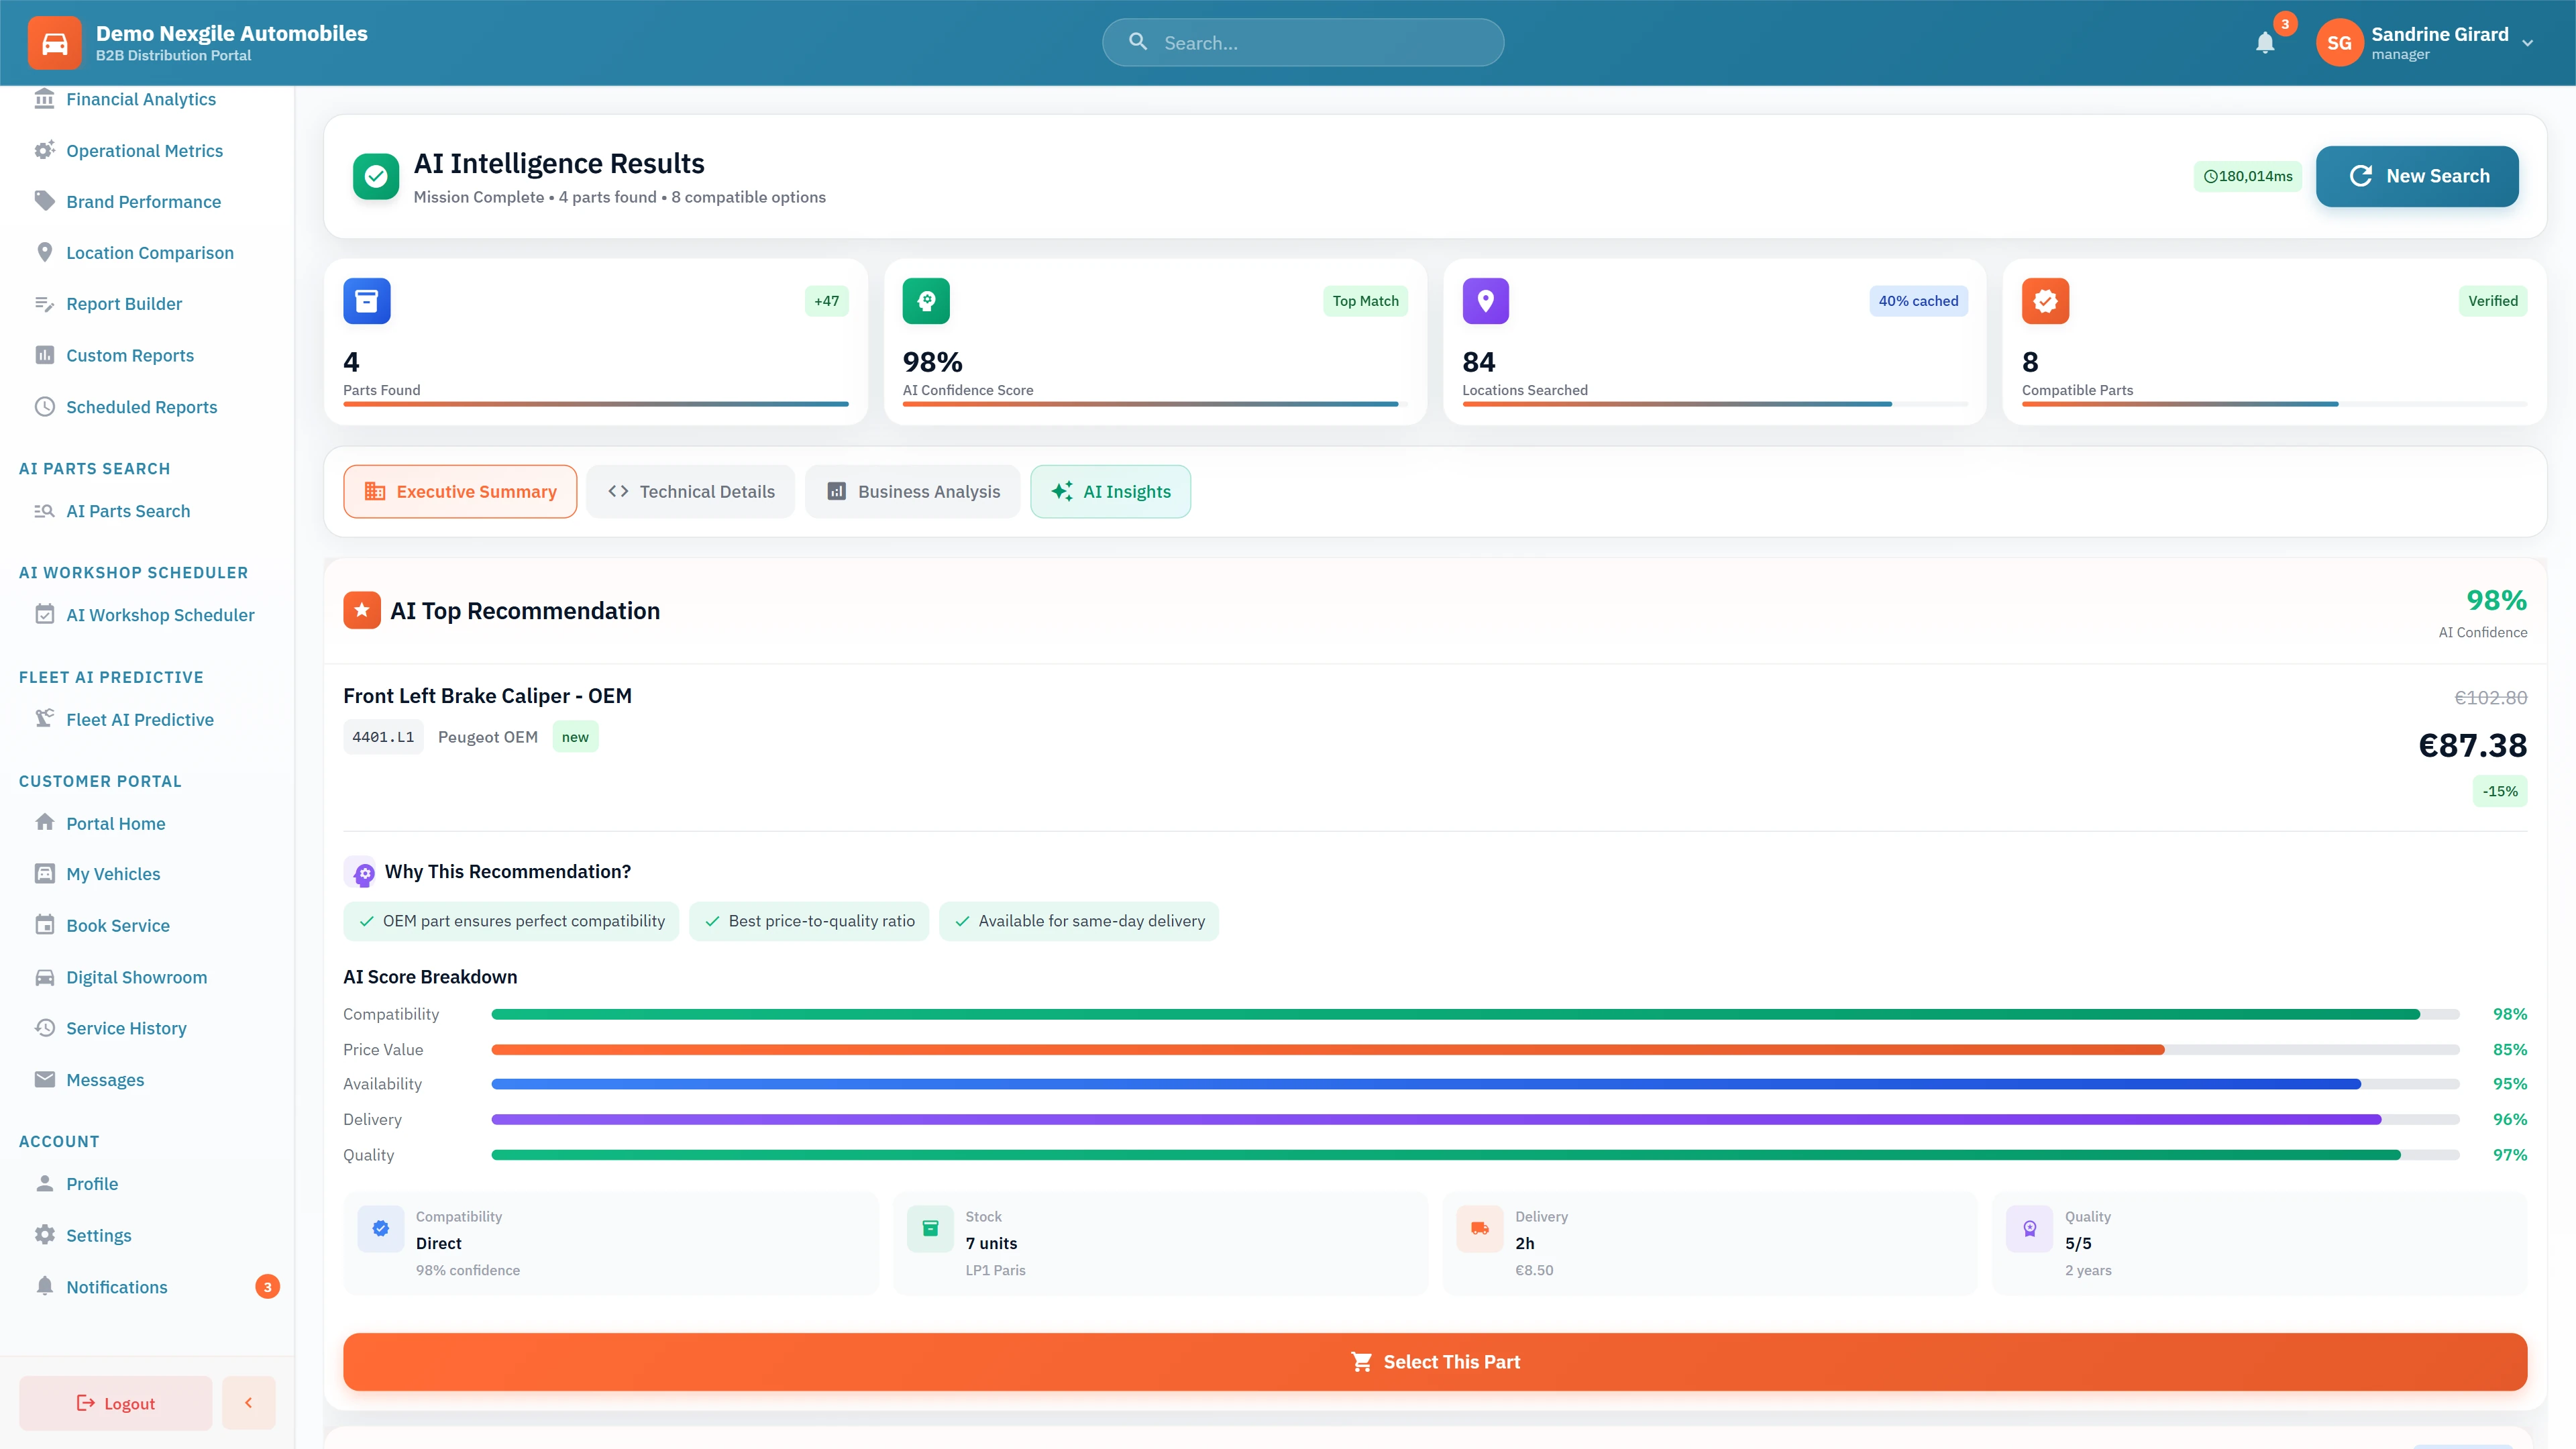This screenshot has width=2576, height=1449.
Task: Open Fleet AI Predictive in the sidebar
Action: [x=139, y=720]
